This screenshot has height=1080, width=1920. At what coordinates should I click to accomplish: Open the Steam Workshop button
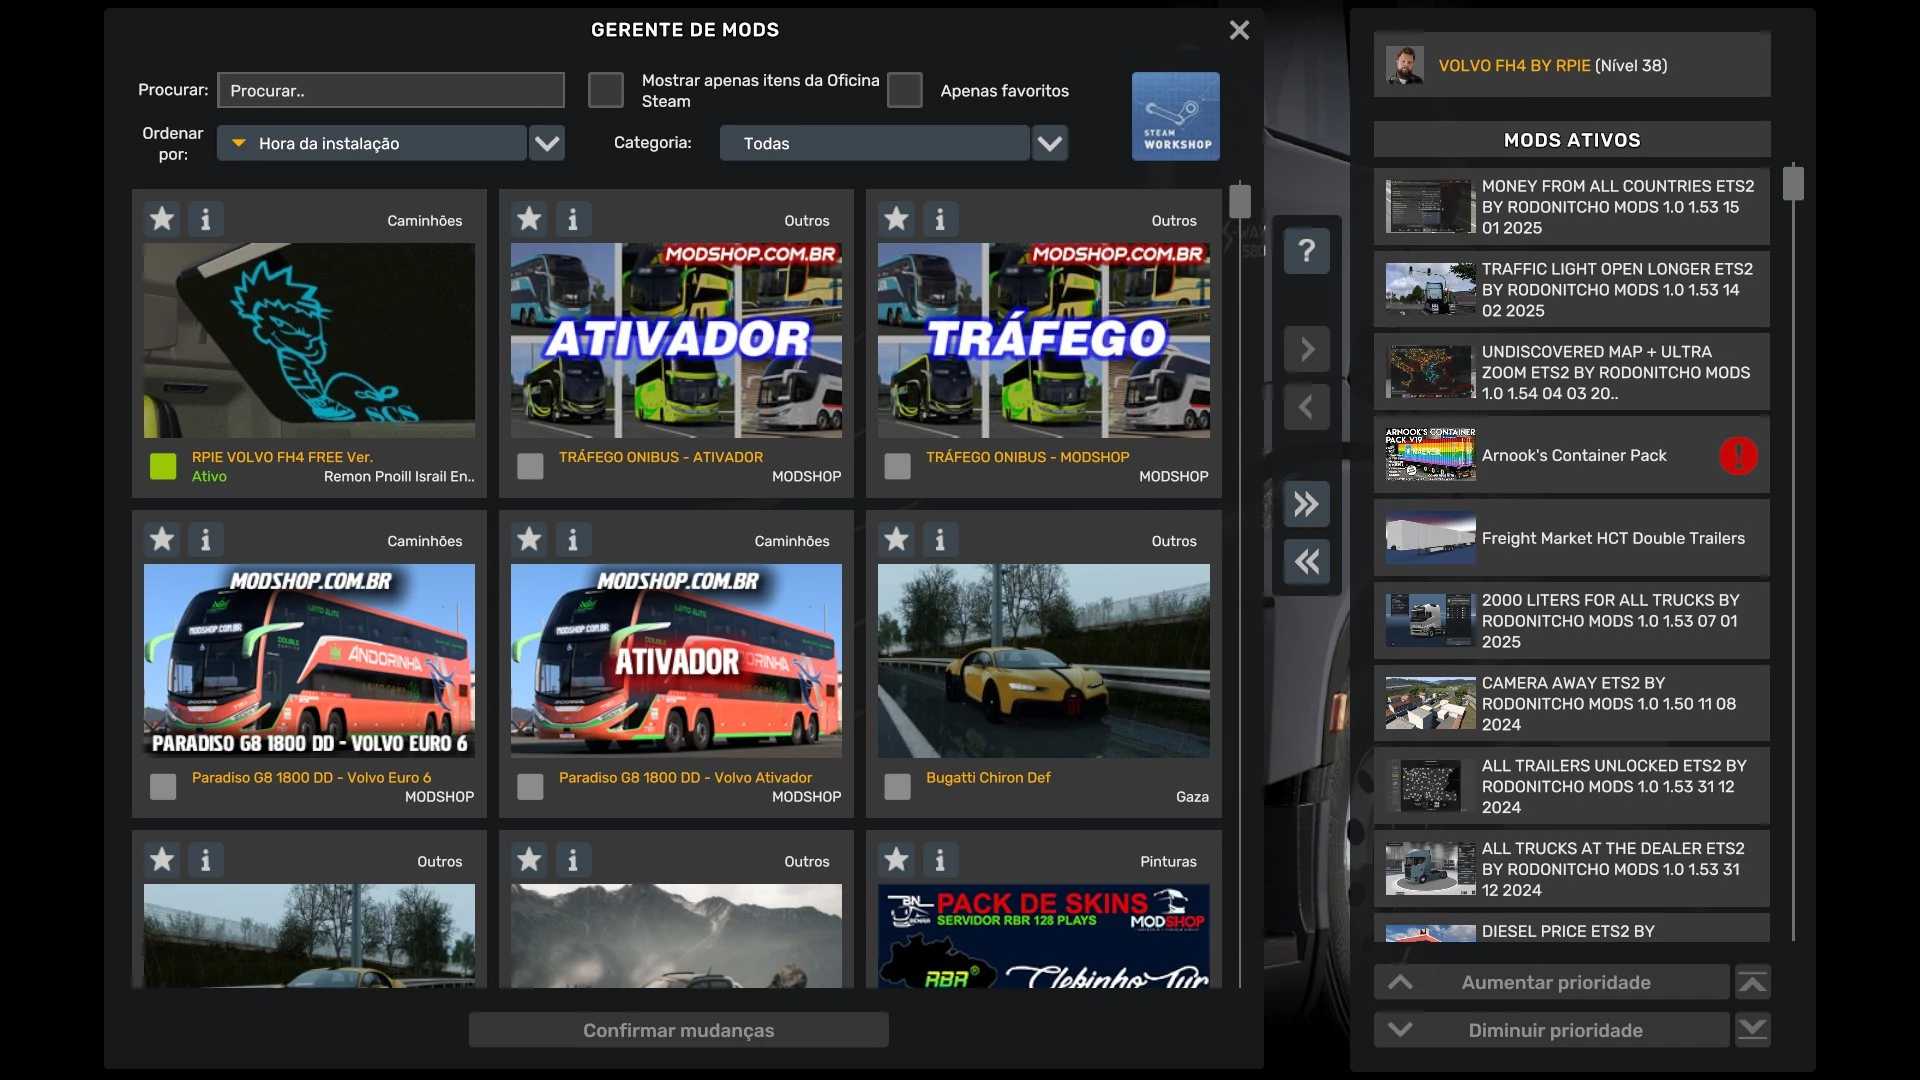tap(1175, 116)
